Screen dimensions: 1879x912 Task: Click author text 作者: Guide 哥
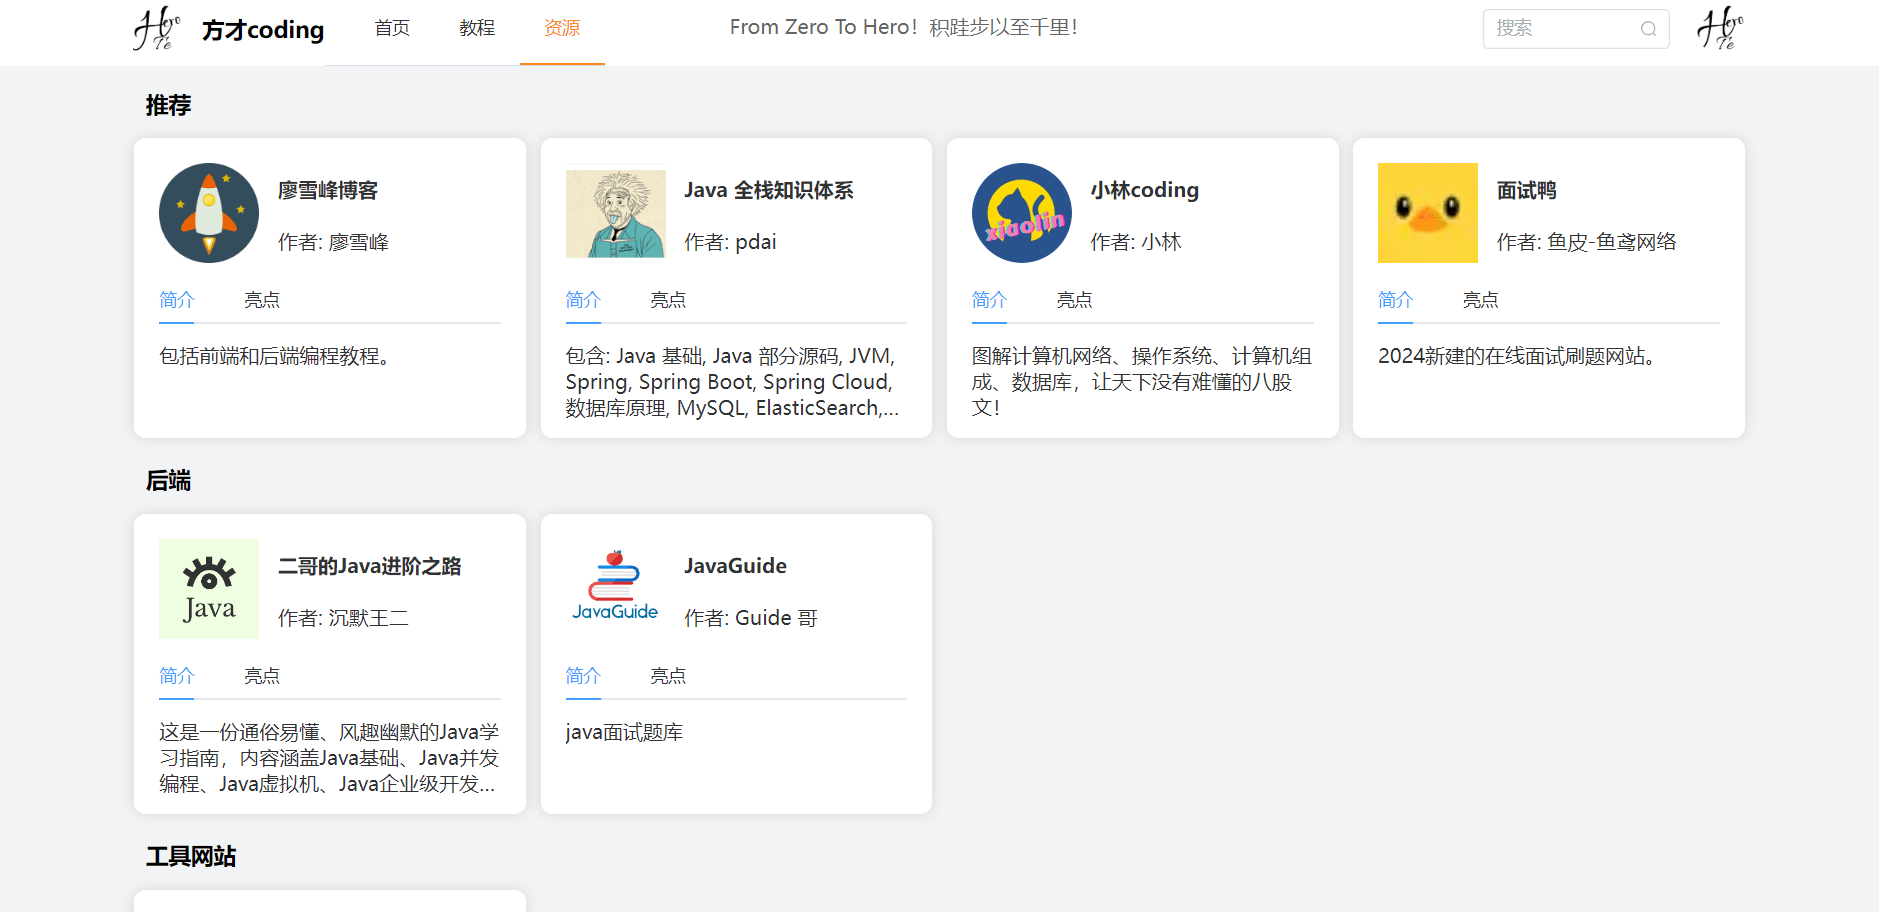[751, 618]
